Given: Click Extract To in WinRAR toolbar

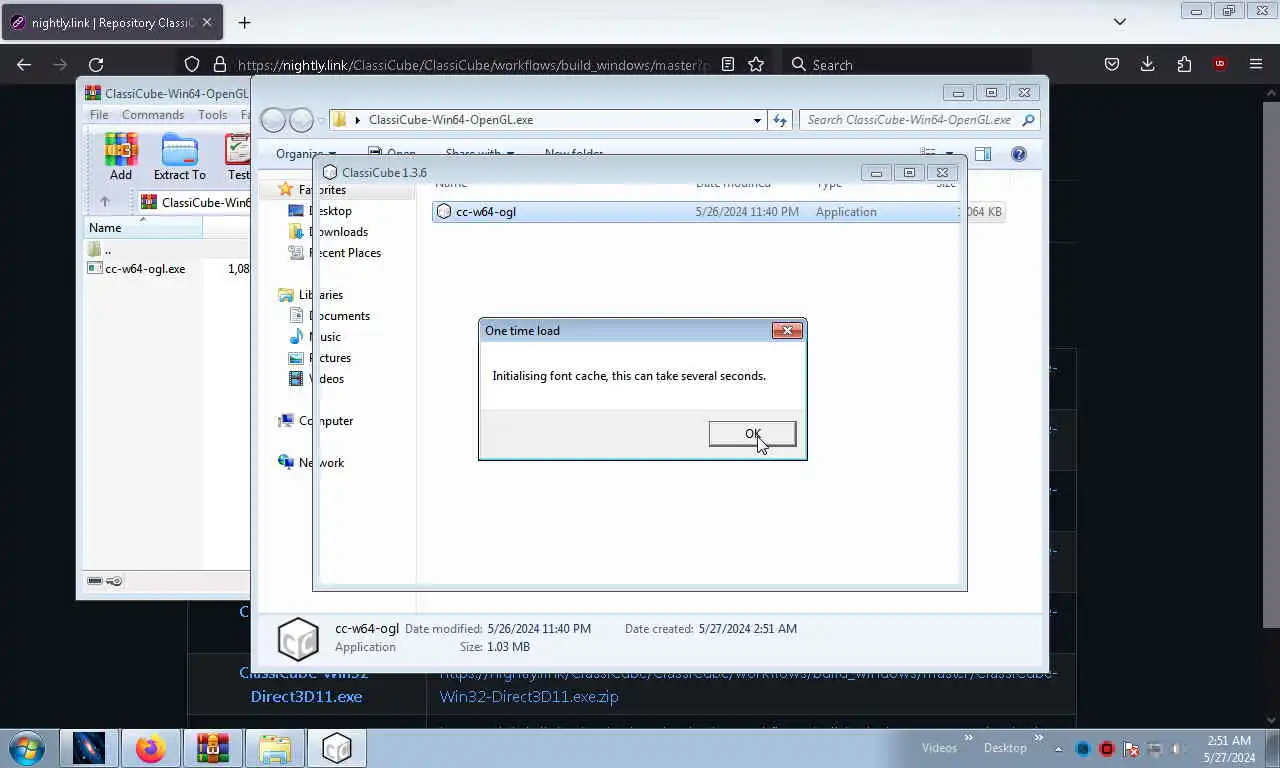Looking at the screenshot, I should coord(180,157).
